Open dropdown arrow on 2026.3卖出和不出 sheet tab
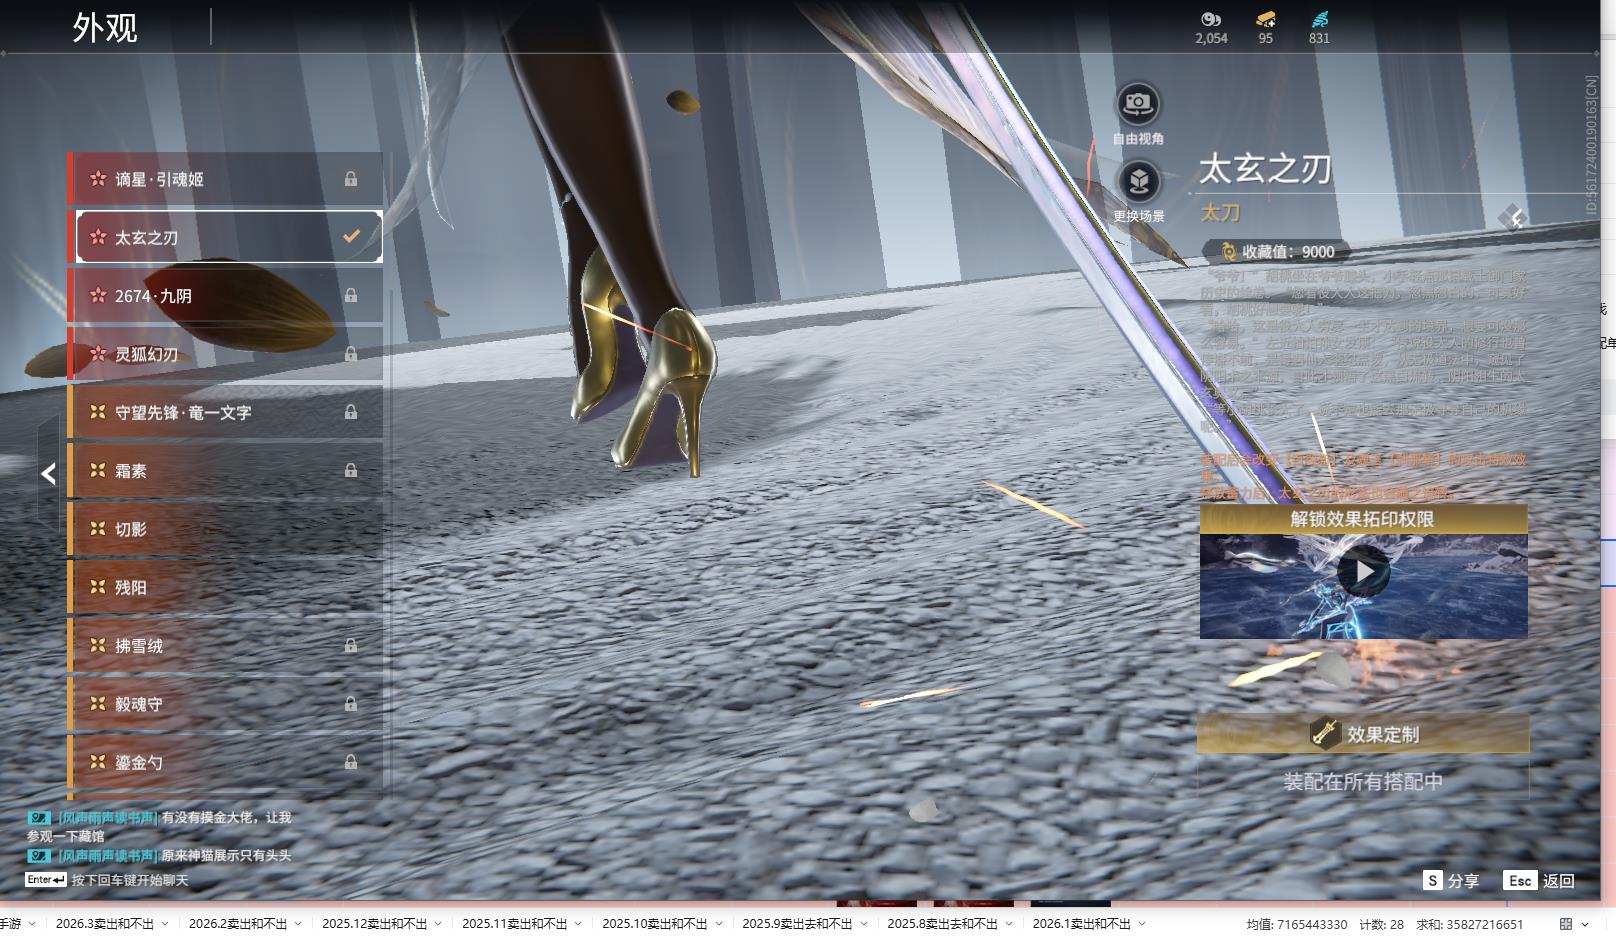Screen dimensions: 1616x939 point(165,924)
